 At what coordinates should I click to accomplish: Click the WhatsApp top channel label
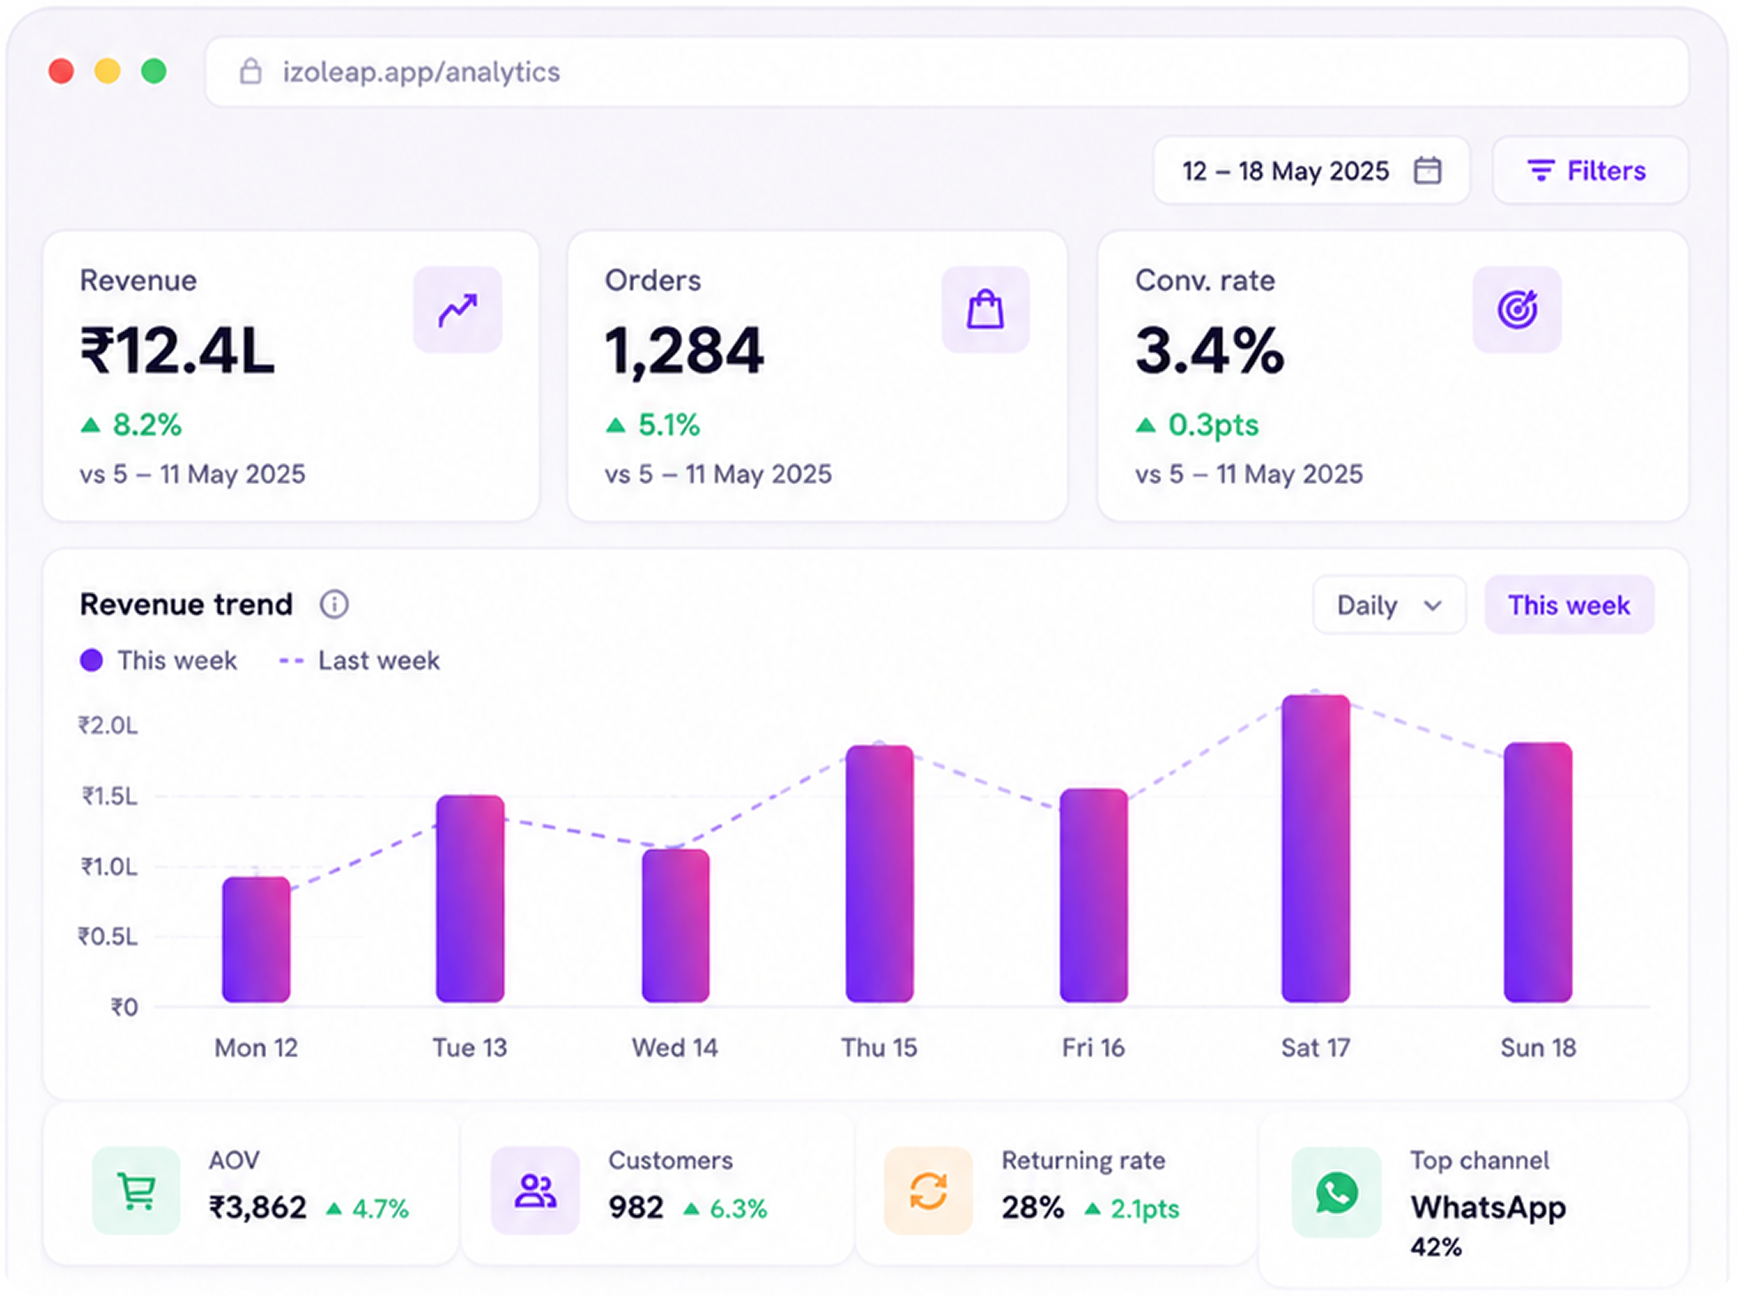tap(1488, 1208)
